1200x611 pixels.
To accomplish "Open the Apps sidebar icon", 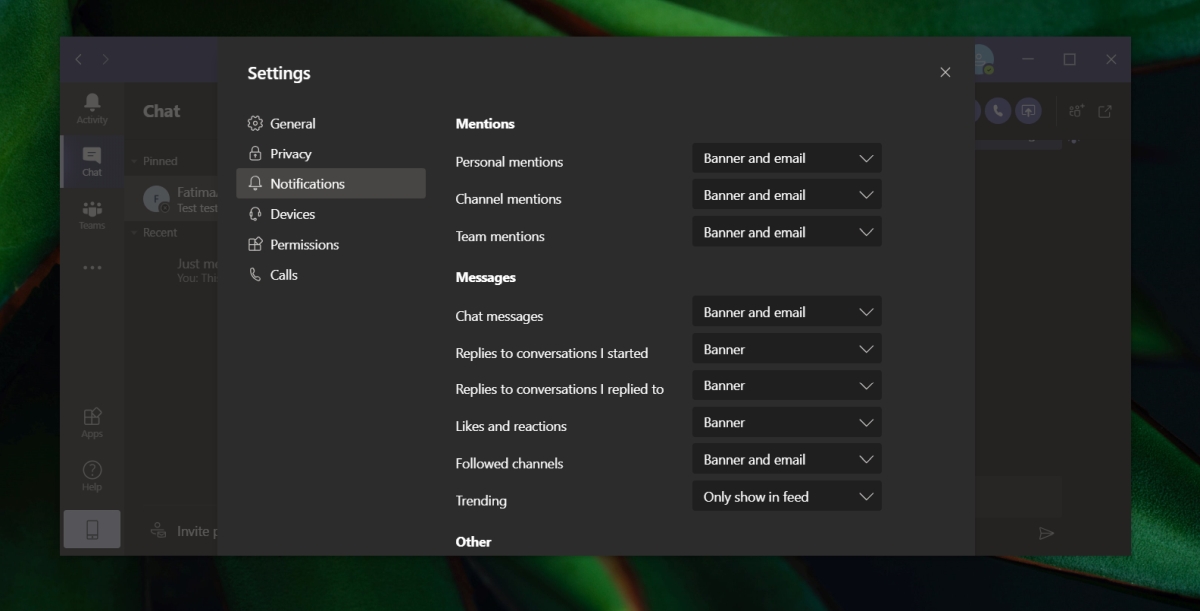I will click(92, 421).
